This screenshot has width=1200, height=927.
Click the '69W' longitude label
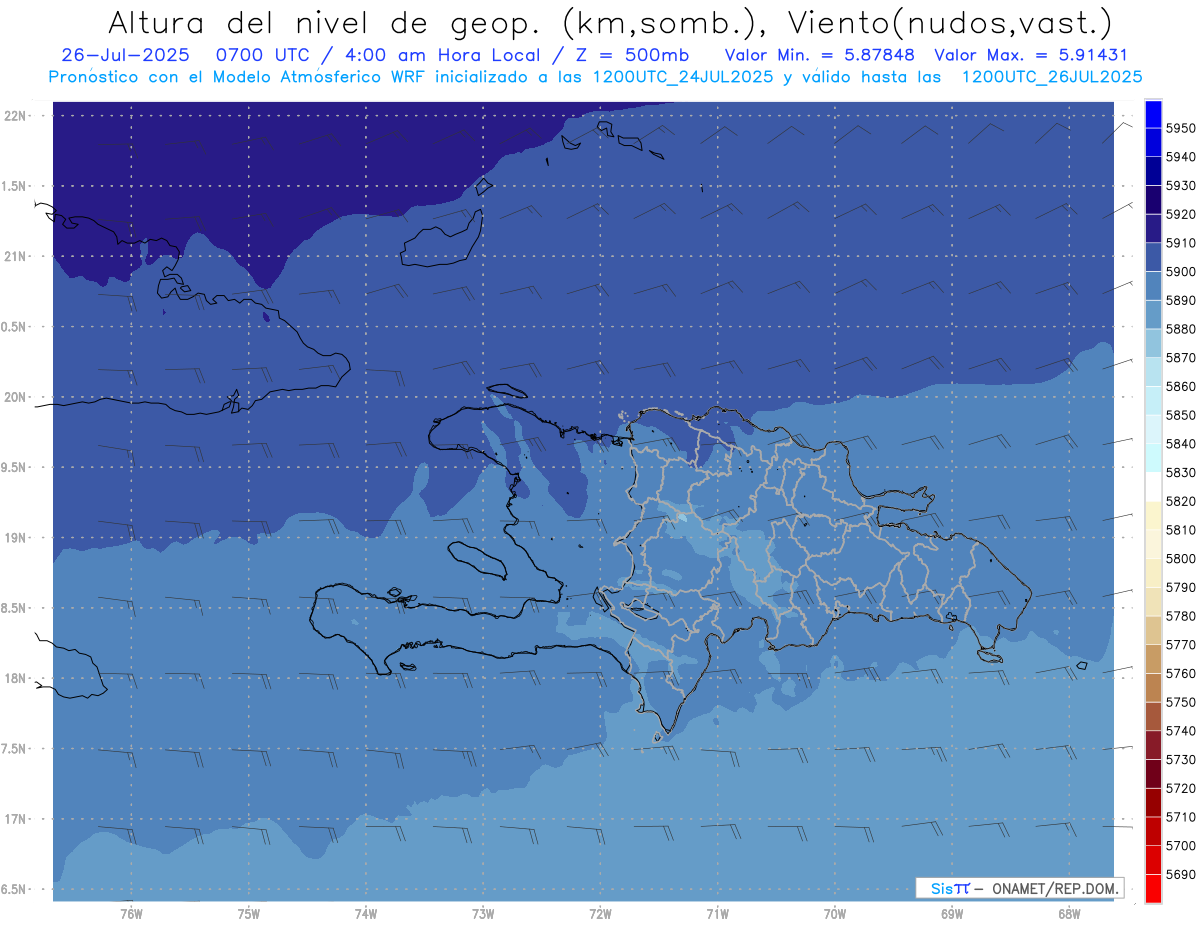coord(952,914)
